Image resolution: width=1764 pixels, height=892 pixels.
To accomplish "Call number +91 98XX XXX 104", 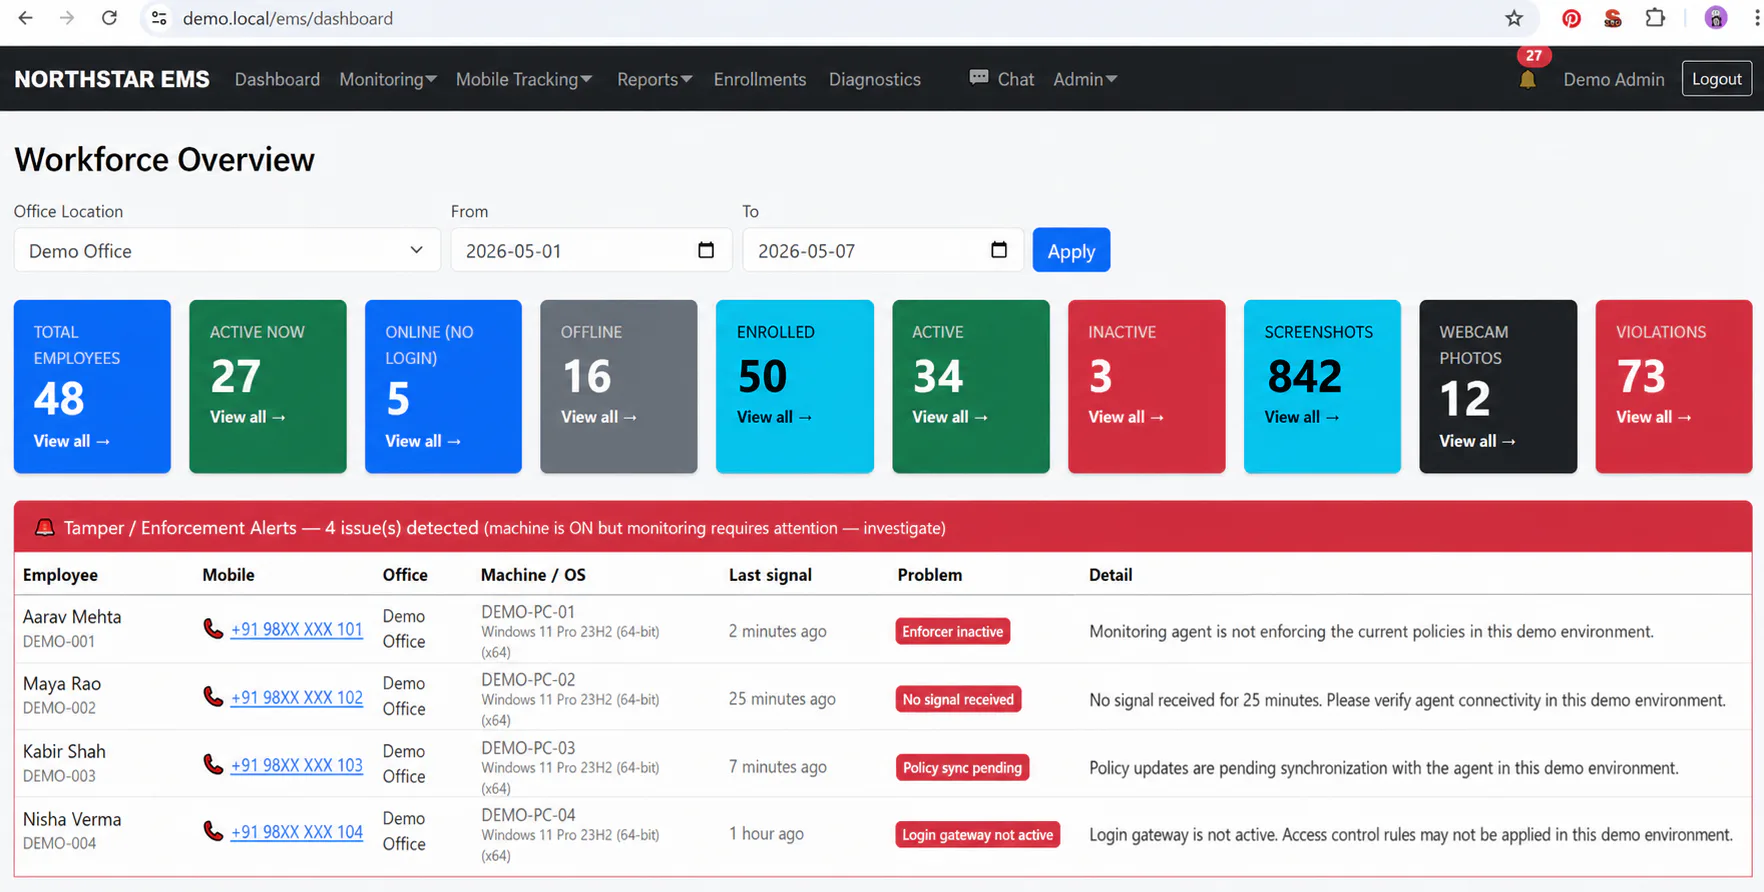I will [x=296, y=832].
